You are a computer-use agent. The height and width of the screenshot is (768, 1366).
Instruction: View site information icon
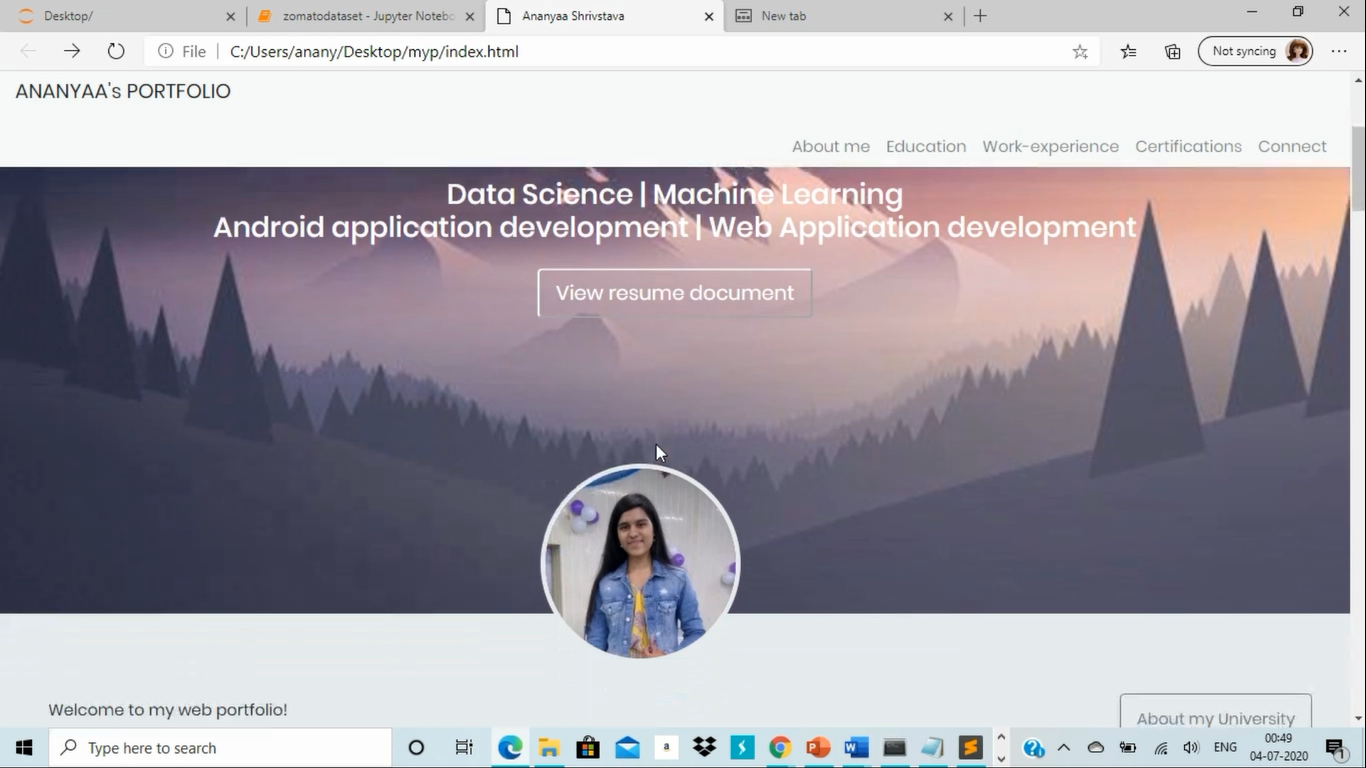coord(165,52)
